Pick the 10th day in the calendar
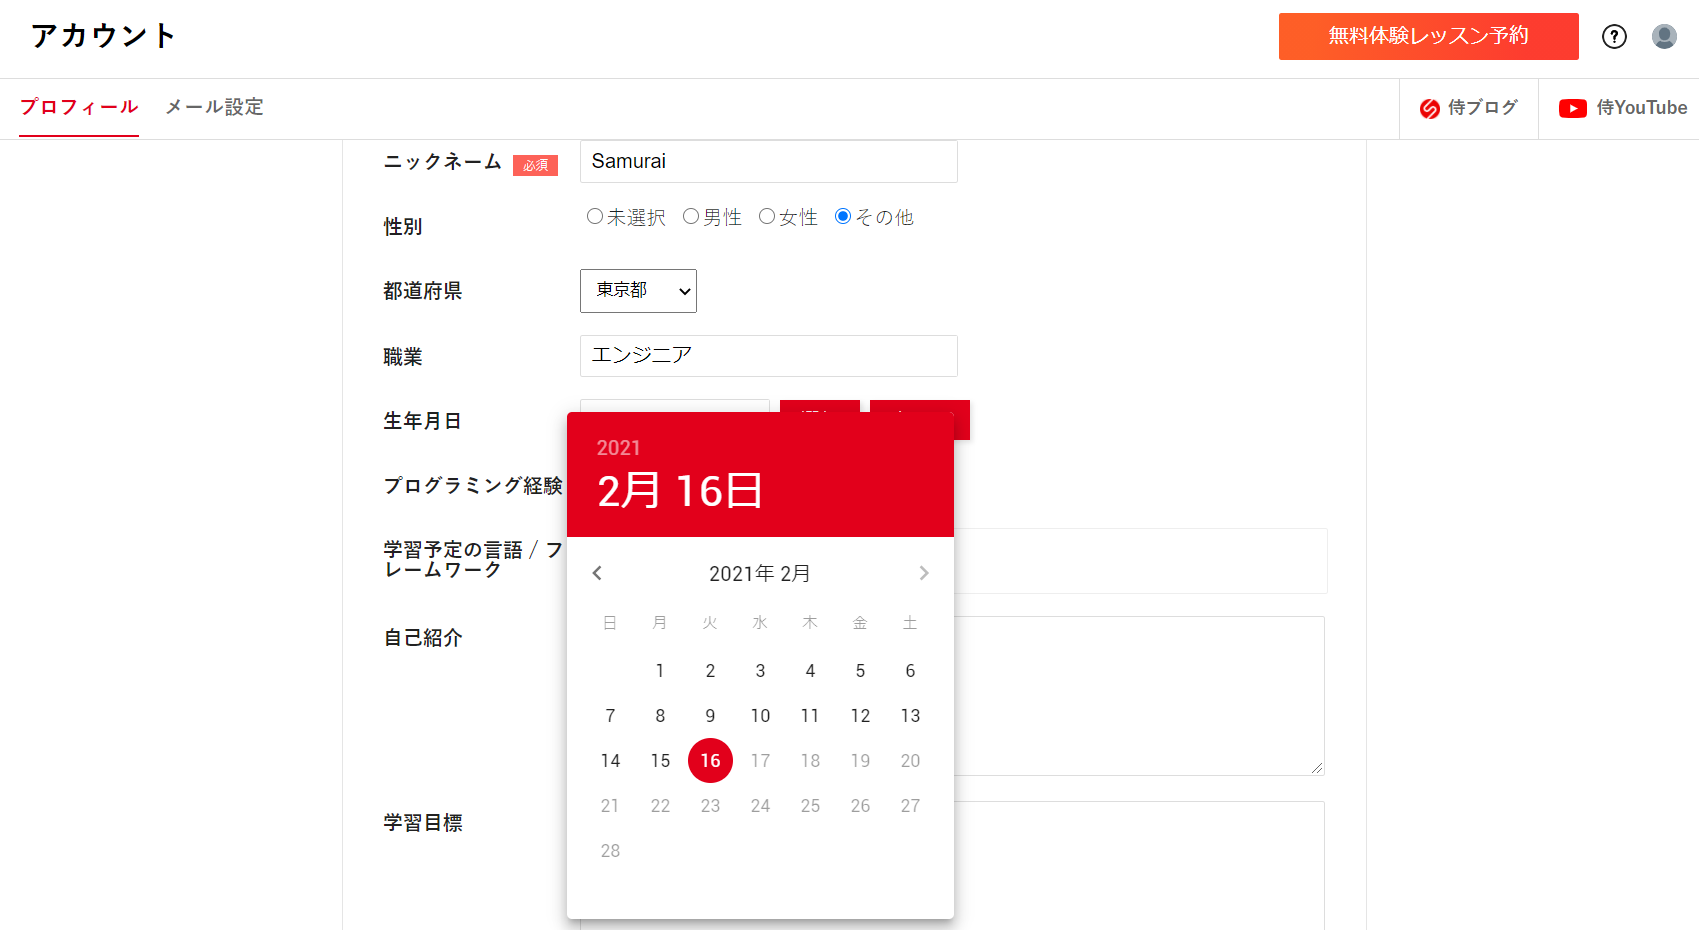 coord(760,716)
